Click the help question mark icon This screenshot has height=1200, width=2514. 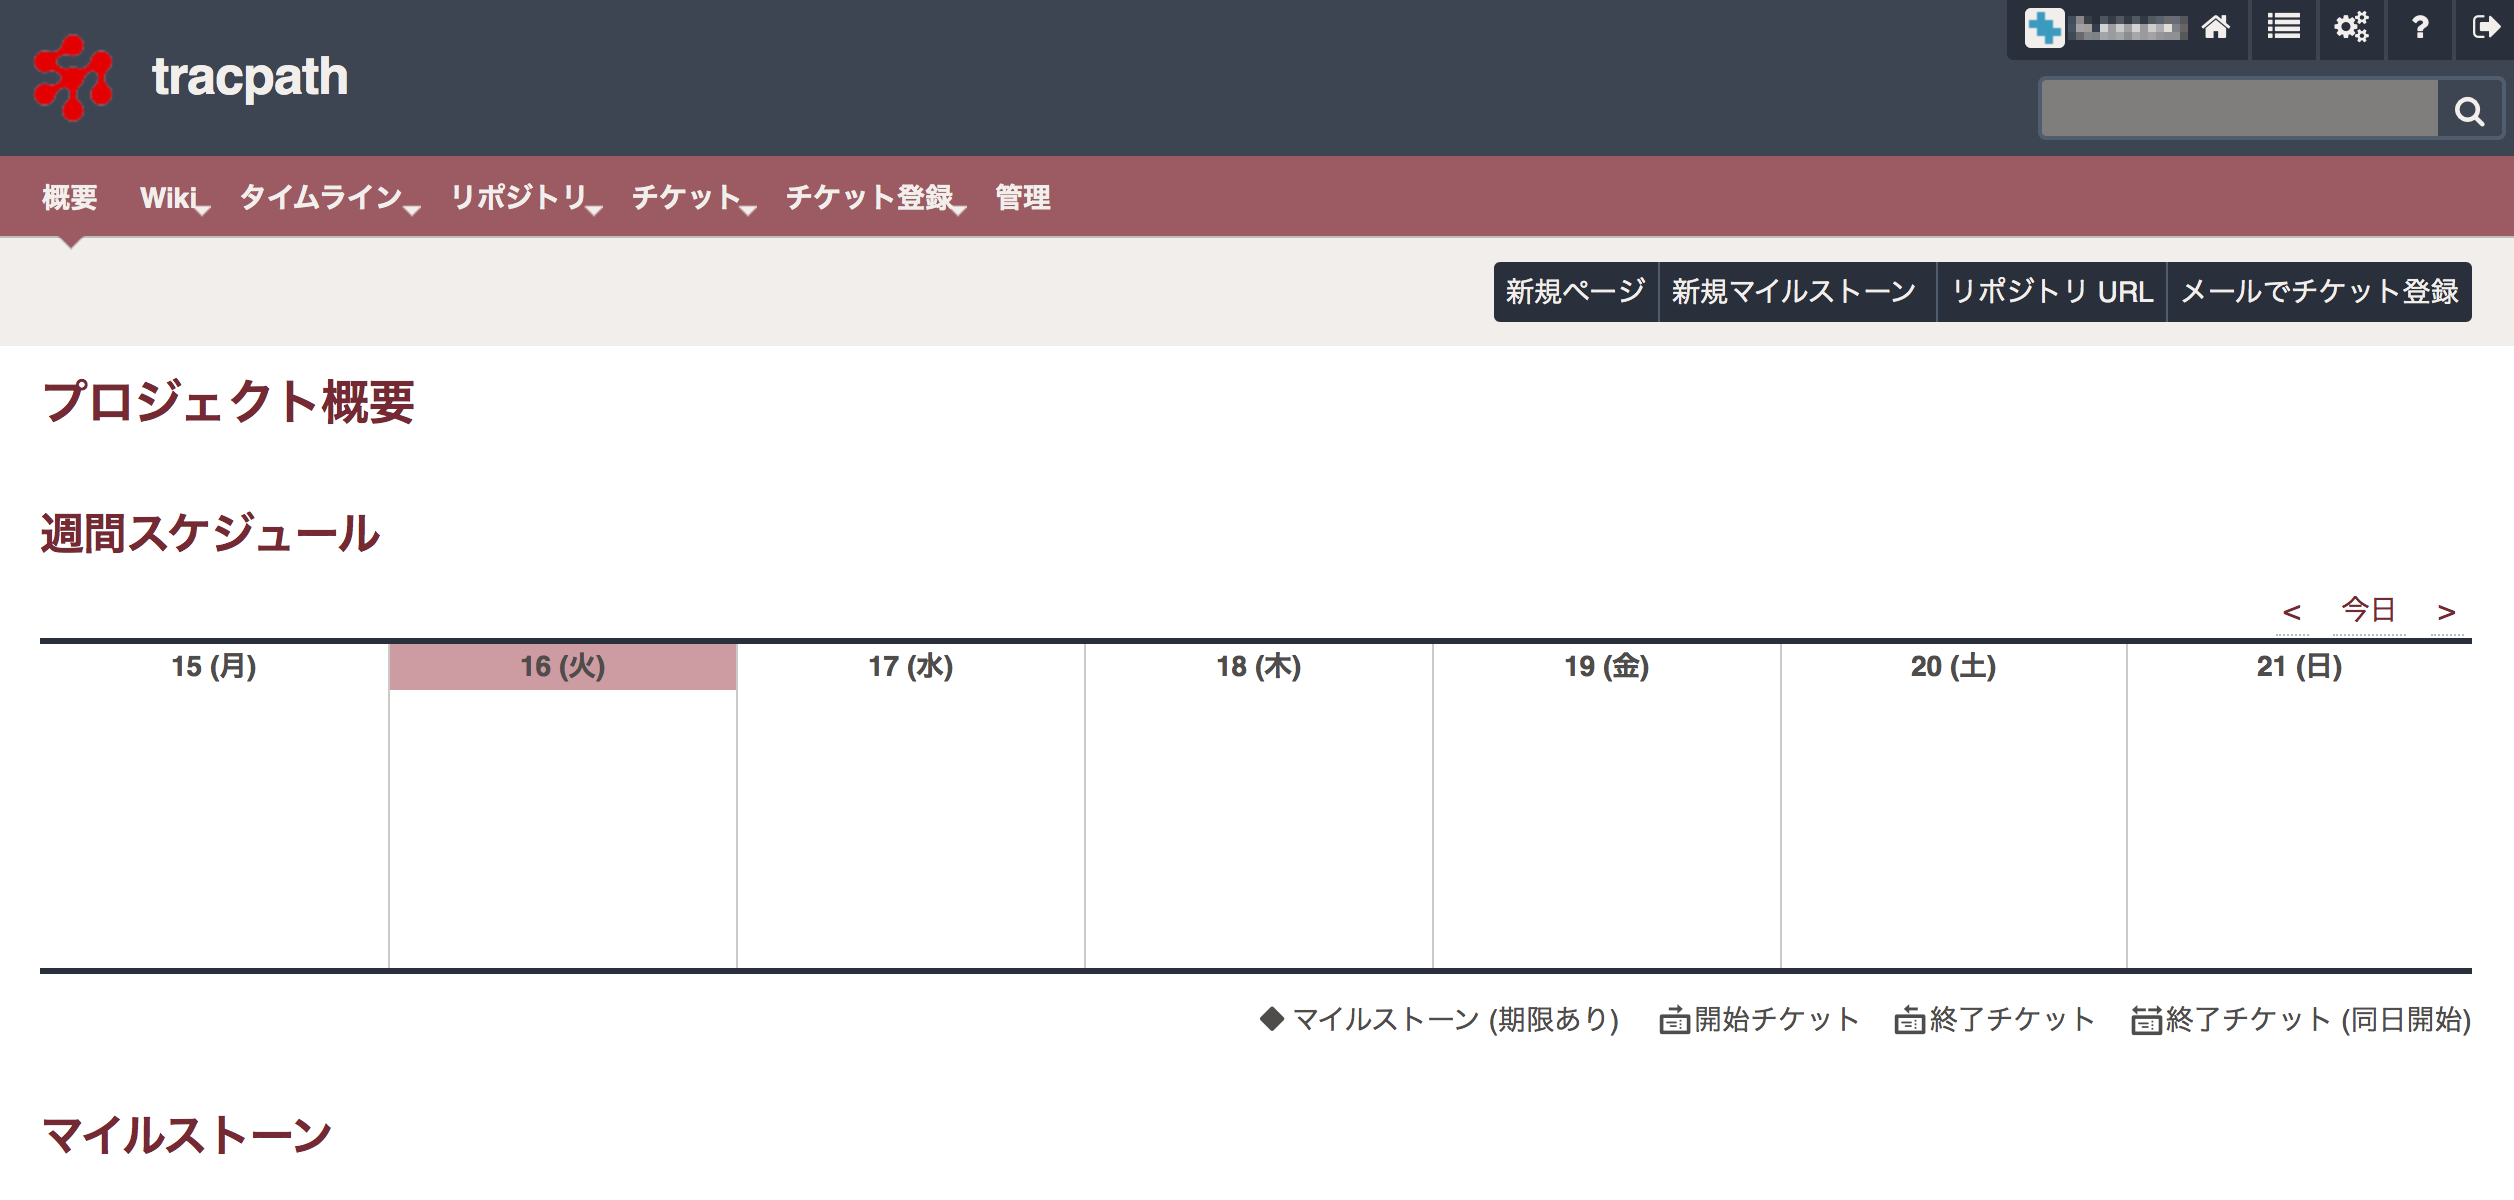2419,27
